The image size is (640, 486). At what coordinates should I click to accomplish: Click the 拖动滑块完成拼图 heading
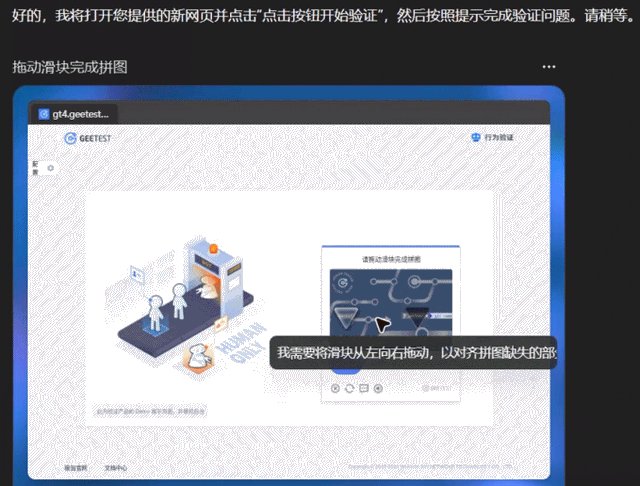coord(70,67)
